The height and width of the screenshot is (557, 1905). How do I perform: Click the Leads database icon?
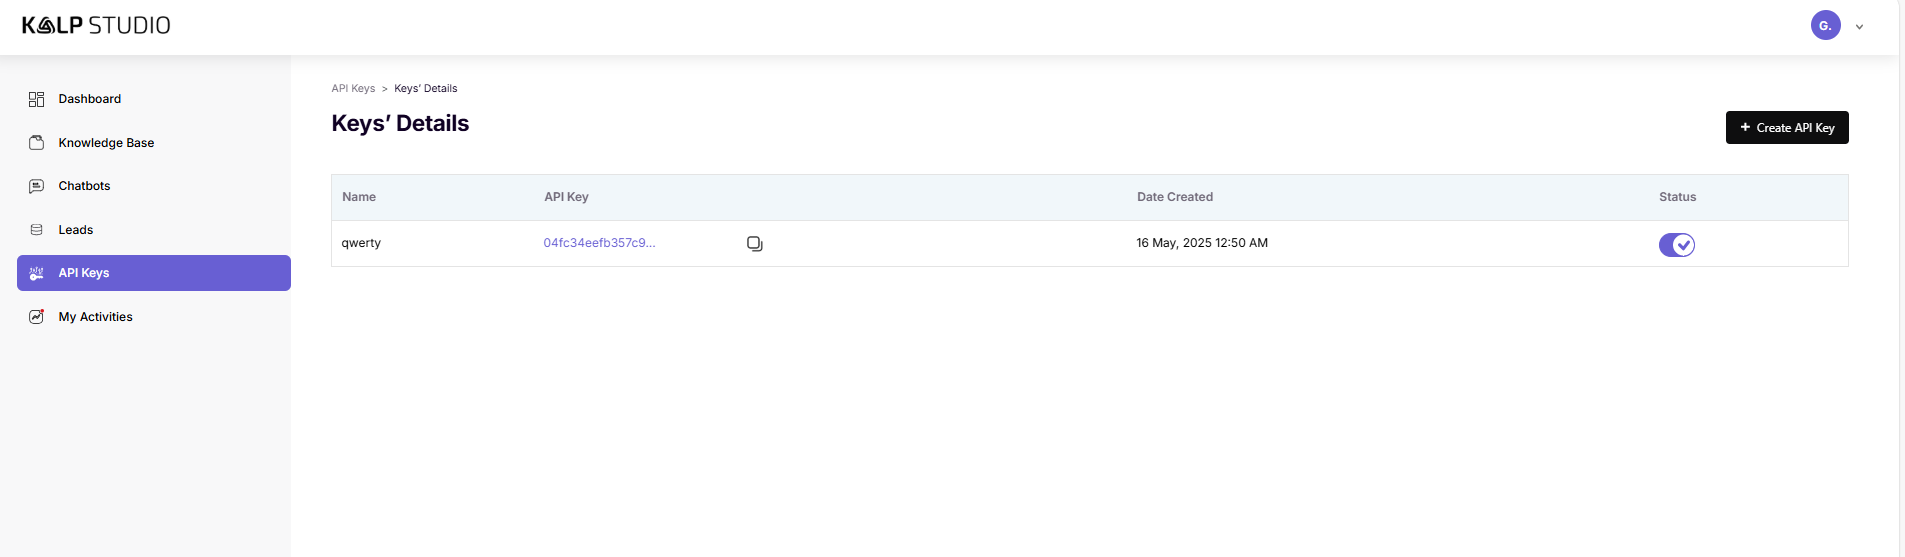point(37,230)
